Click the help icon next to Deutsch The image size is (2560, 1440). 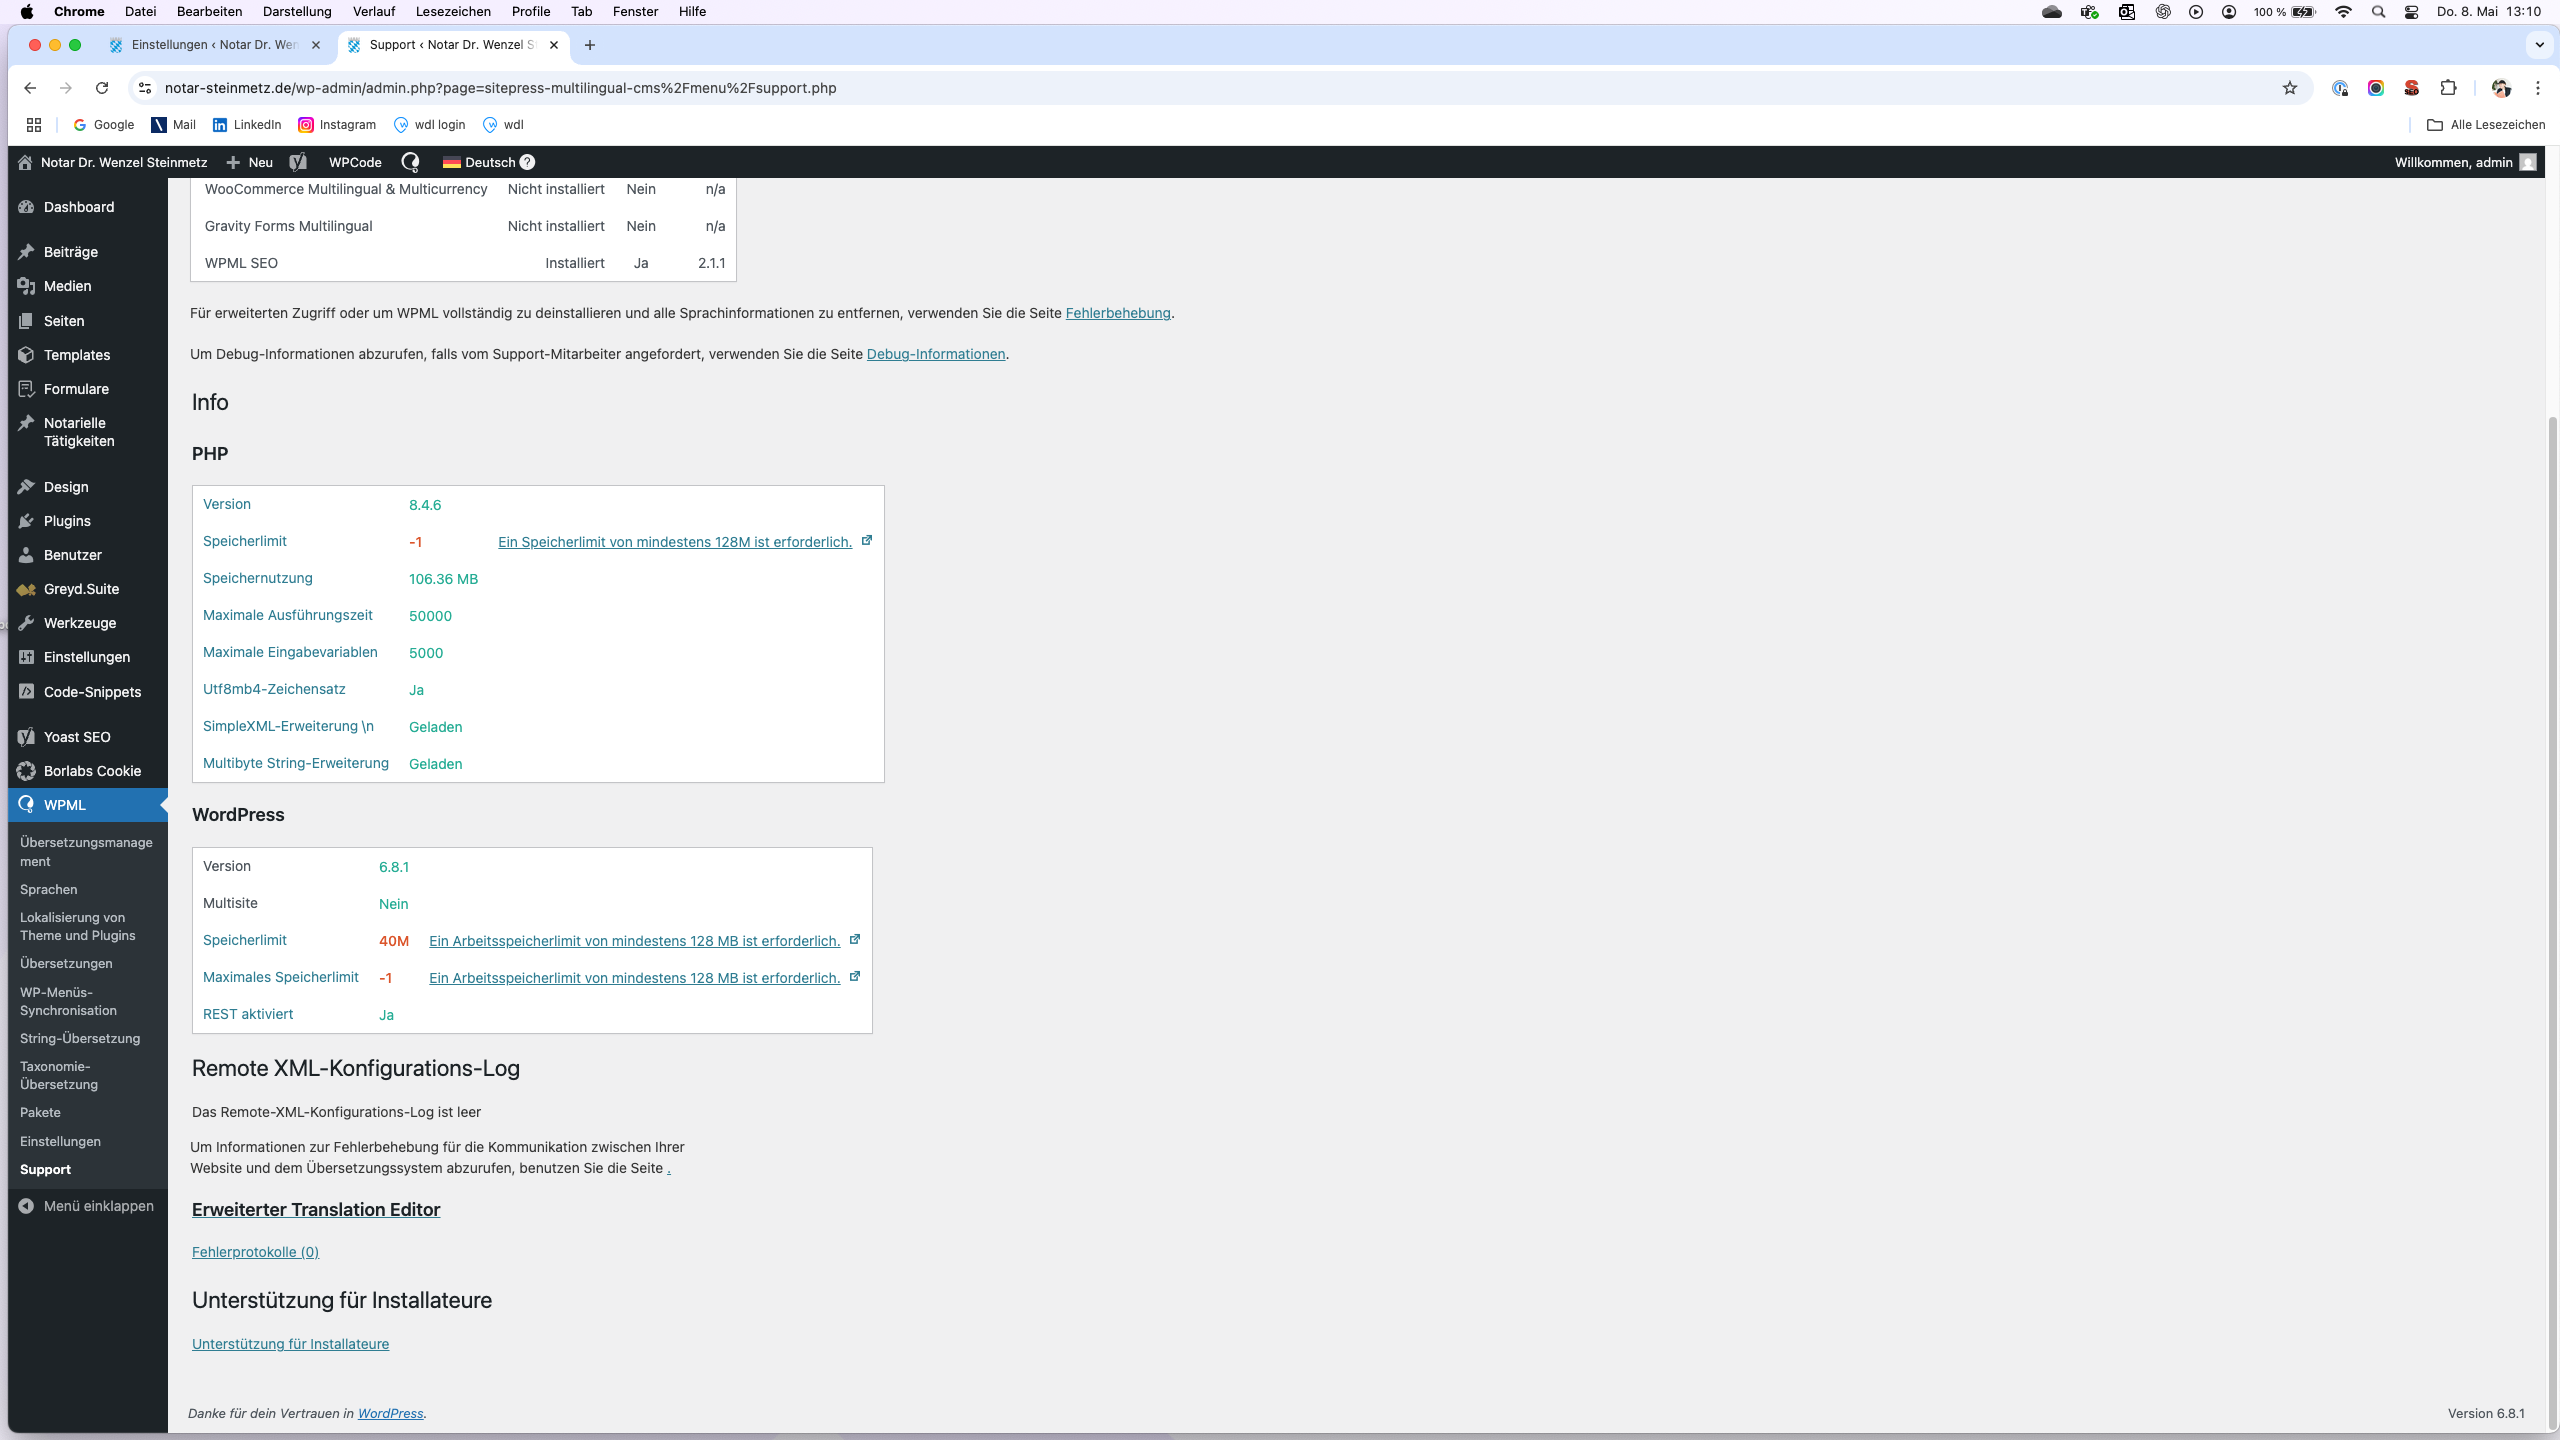[x=527, y=162]
